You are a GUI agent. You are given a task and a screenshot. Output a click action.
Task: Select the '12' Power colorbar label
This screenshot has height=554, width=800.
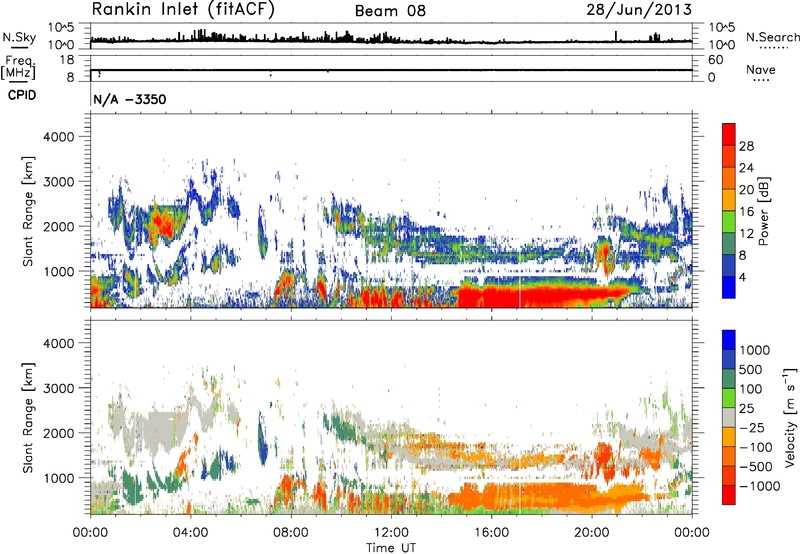pyautogui.click(x=746, y=234)
